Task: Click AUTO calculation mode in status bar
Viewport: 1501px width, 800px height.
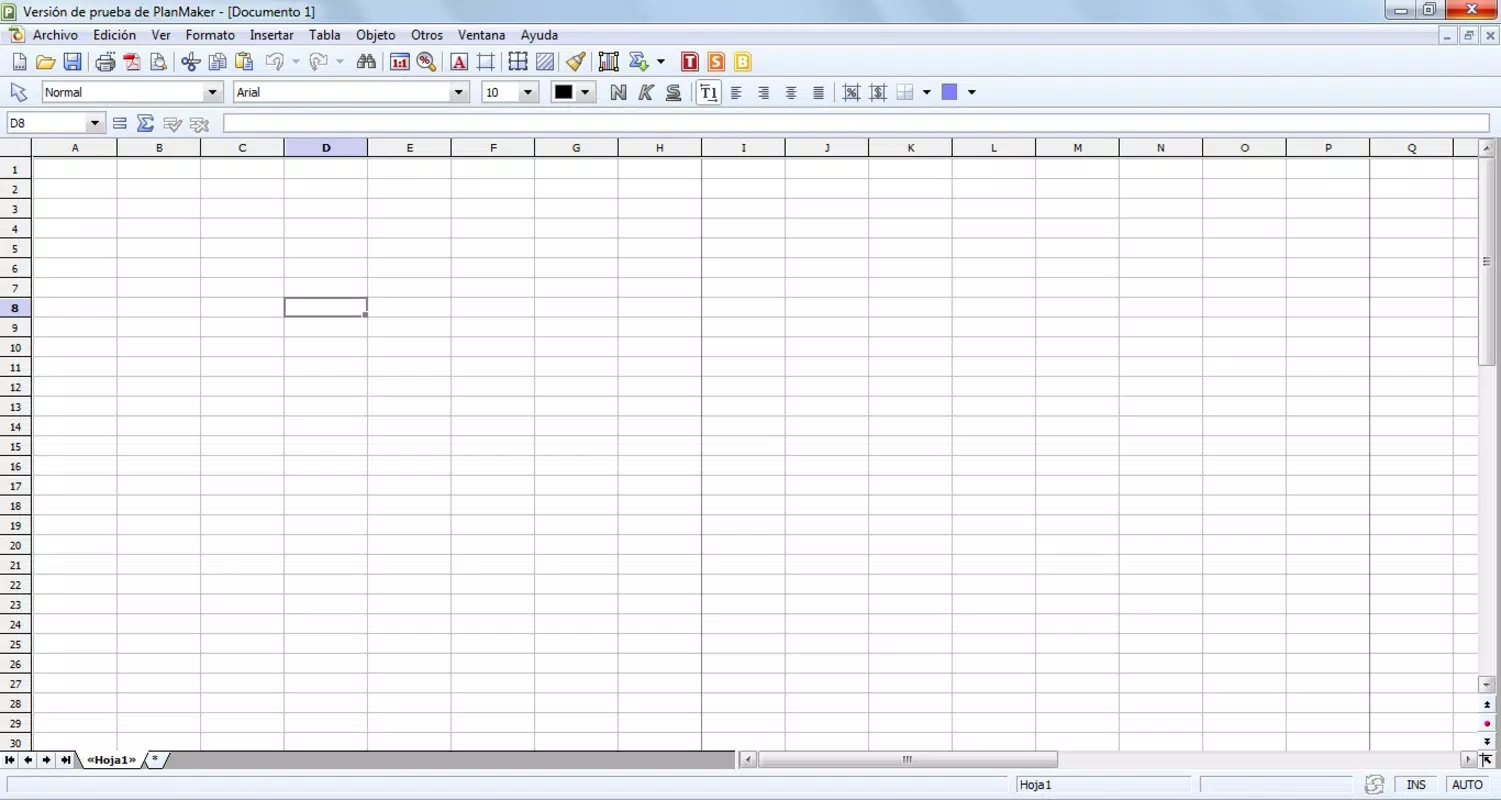Action: (1468, 785)
